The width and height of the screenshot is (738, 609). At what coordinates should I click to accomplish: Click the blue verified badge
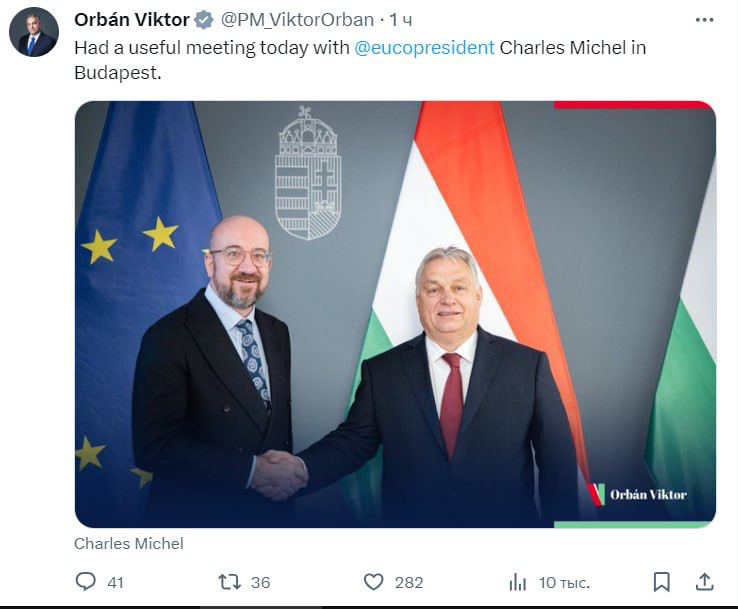point(203,20)
